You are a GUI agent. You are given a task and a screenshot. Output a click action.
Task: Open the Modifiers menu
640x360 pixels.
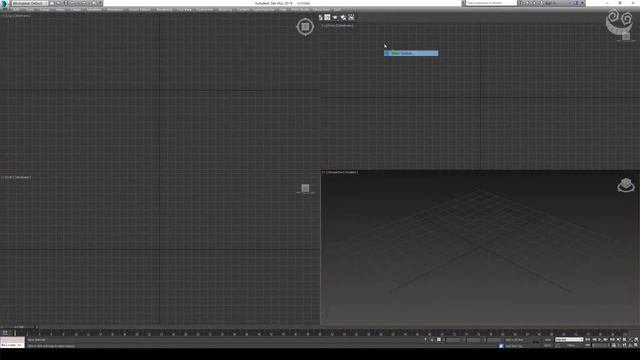pos(94,10)
